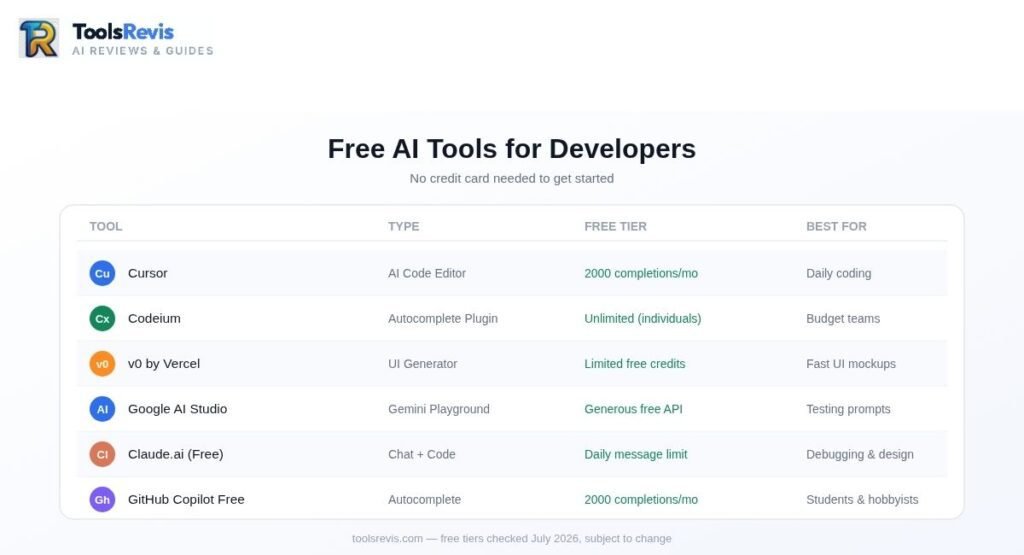The height and width of the screenshot is (555, 1024).
Task: Click the Free AI Tools for Developers heading
Action: click(512, 149)
